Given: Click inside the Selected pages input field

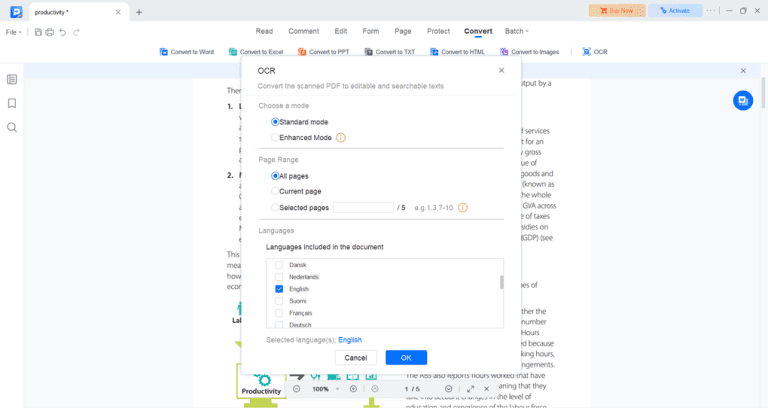Looking at the screenshot, I should pos(363,208).
